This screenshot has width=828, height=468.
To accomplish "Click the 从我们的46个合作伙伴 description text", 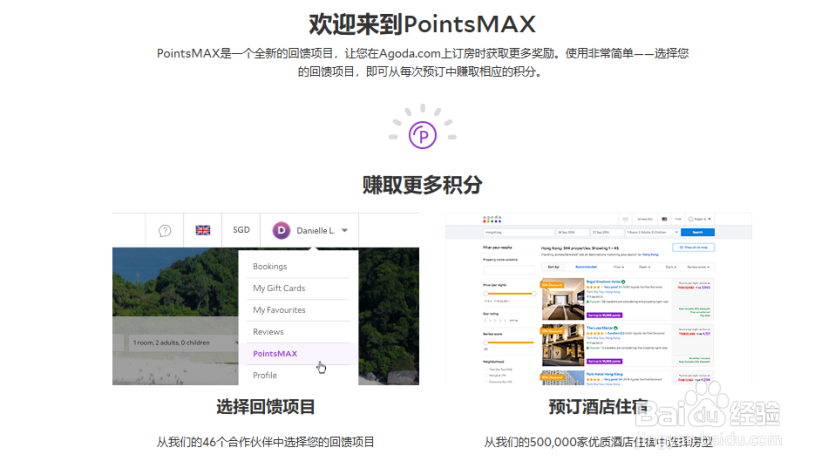I will coord(266,442).
